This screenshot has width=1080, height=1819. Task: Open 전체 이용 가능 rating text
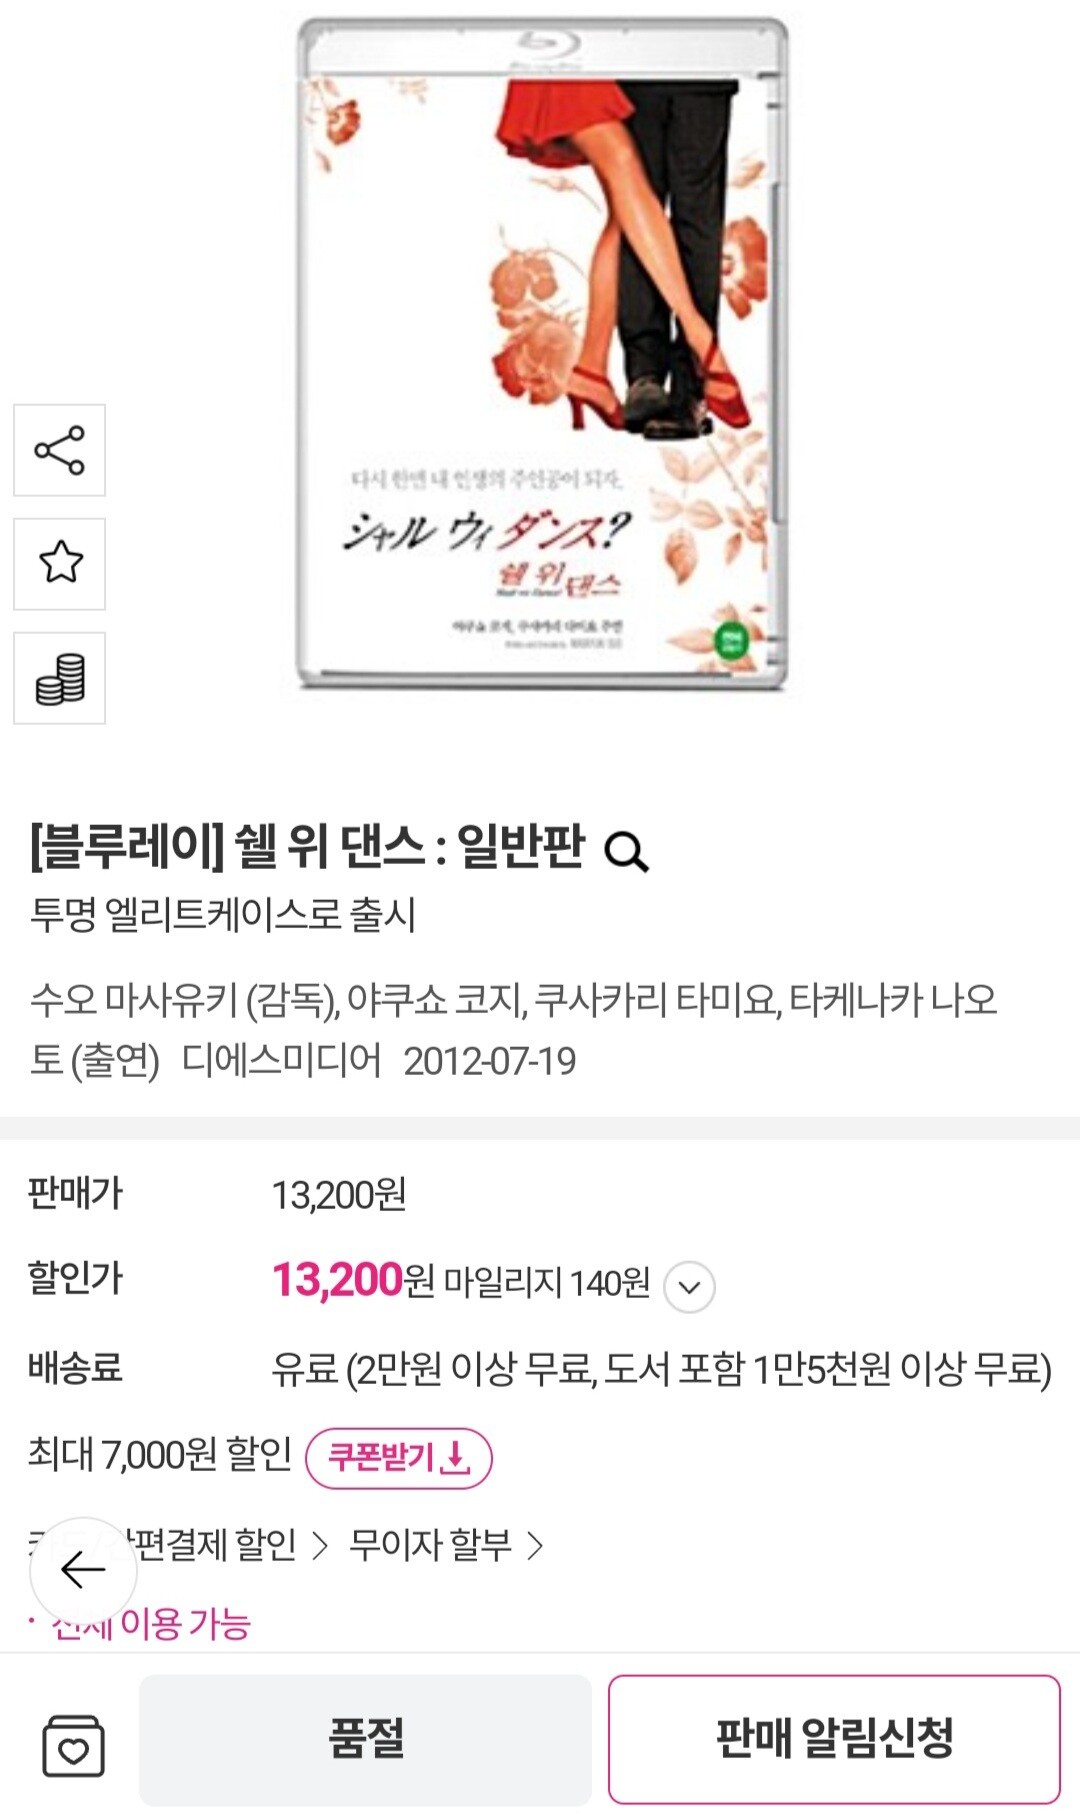click(150, 1624)
